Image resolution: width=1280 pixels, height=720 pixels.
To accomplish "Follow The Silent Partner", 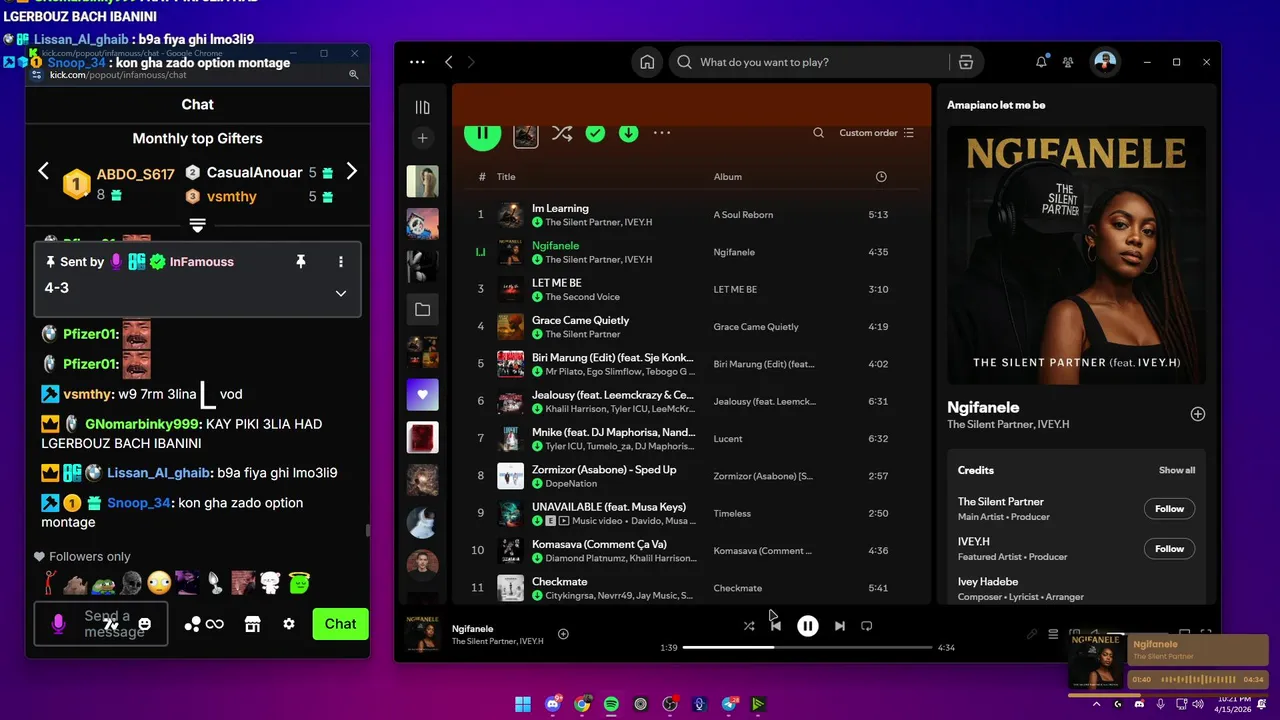I will click(1169, 509).
